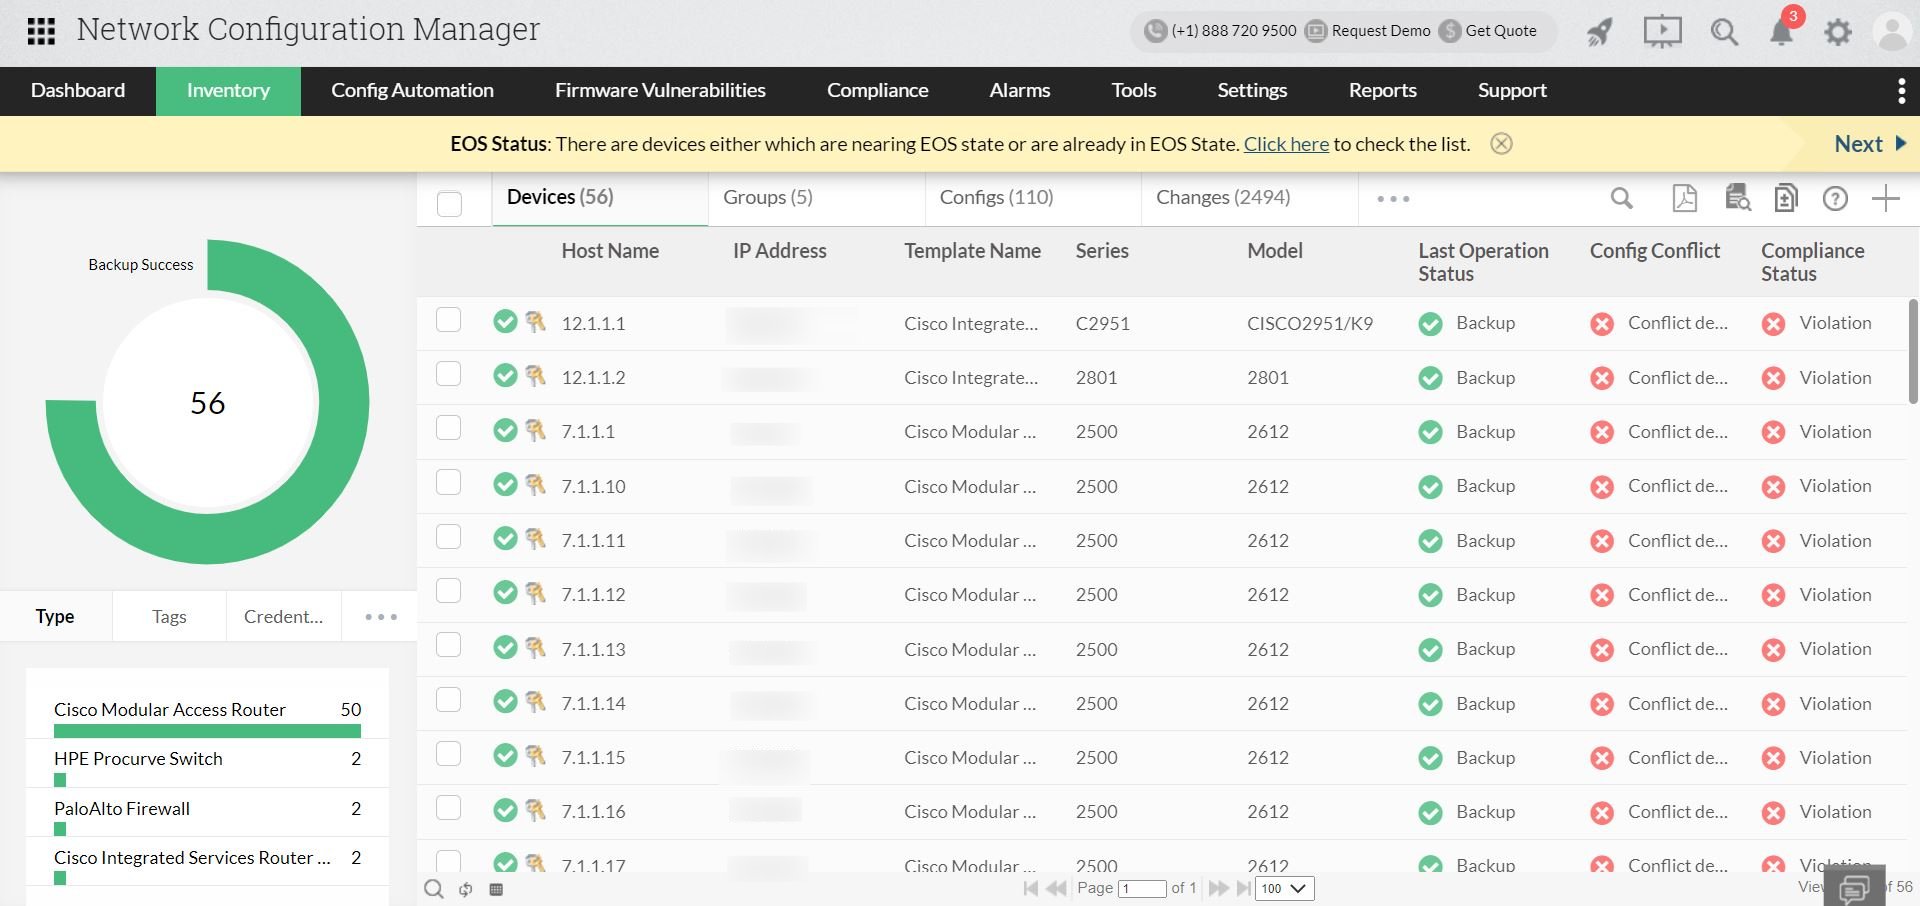The height and width of the screenshot is (906, 1920).
Task: Click the help question mark icon
Action: (1836, 198)
